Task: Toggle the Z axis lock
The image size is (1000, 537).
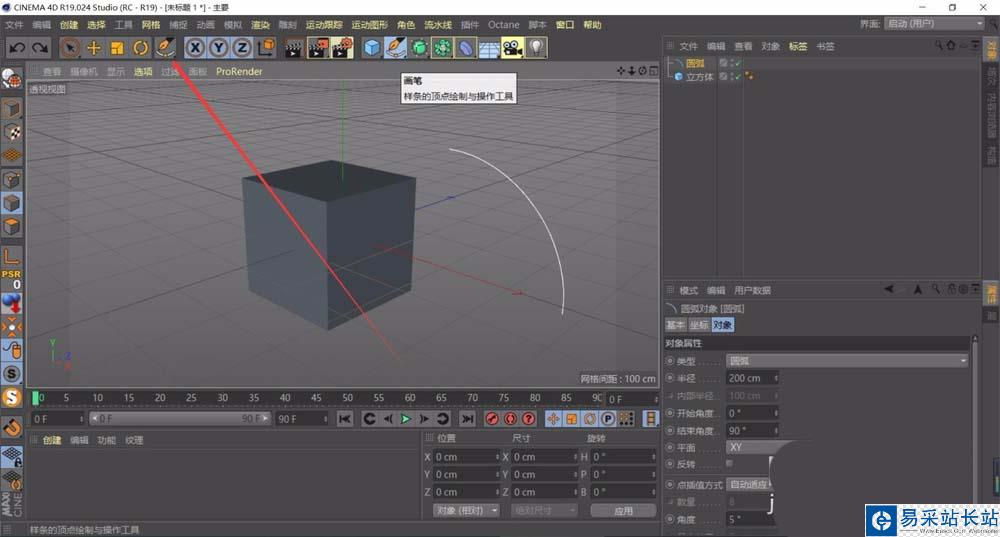Action: [x=241, y=47]
